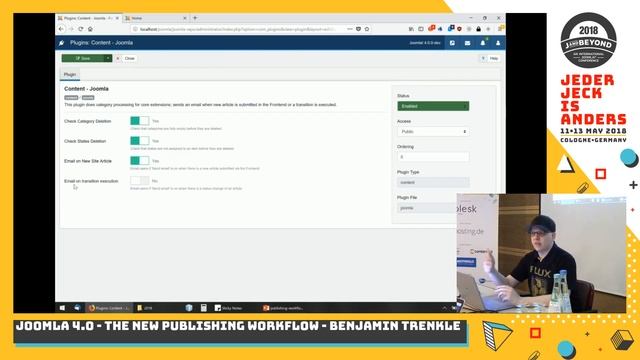Viewport: 640px width, 360px height.
Task: Click the Close button in toolbar
Action: click(x=126, y=58)
